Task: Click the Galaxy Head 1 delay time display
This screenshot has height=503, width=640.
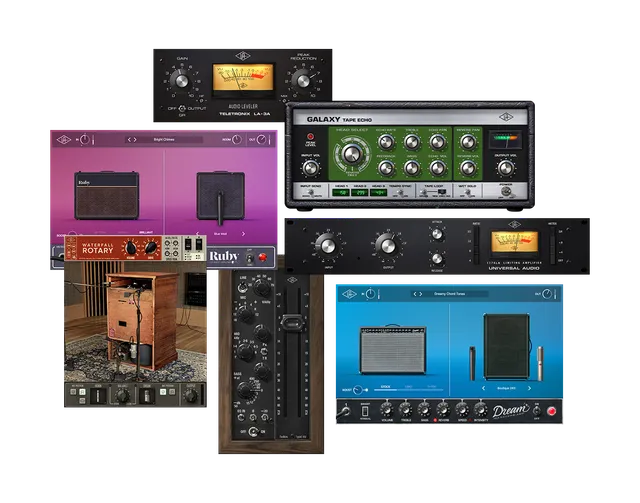Action: pos(341,192)
